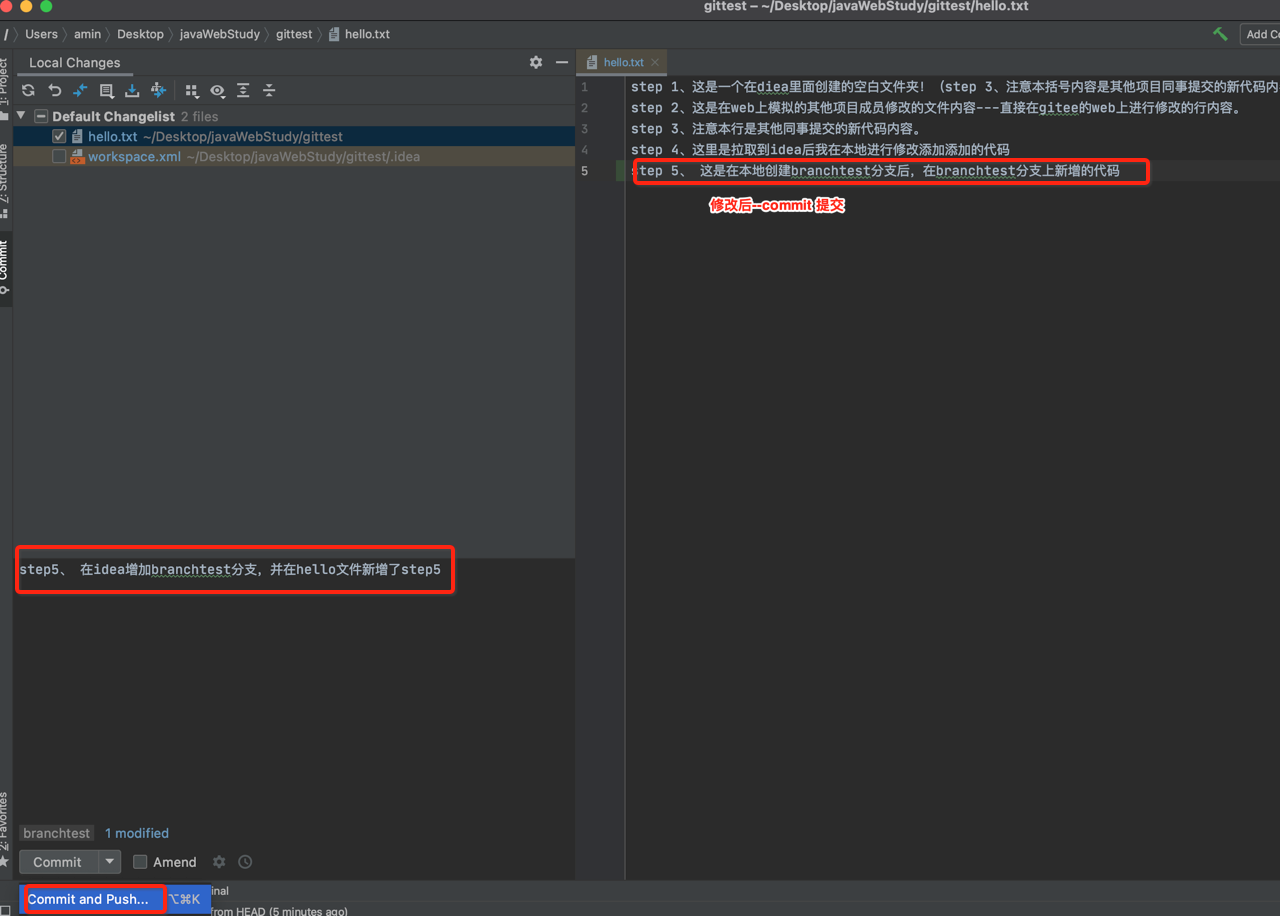Click the Show Diff arrows icon
The width and height of the screenshot is (1280, 916).
[x=81, y=90]
